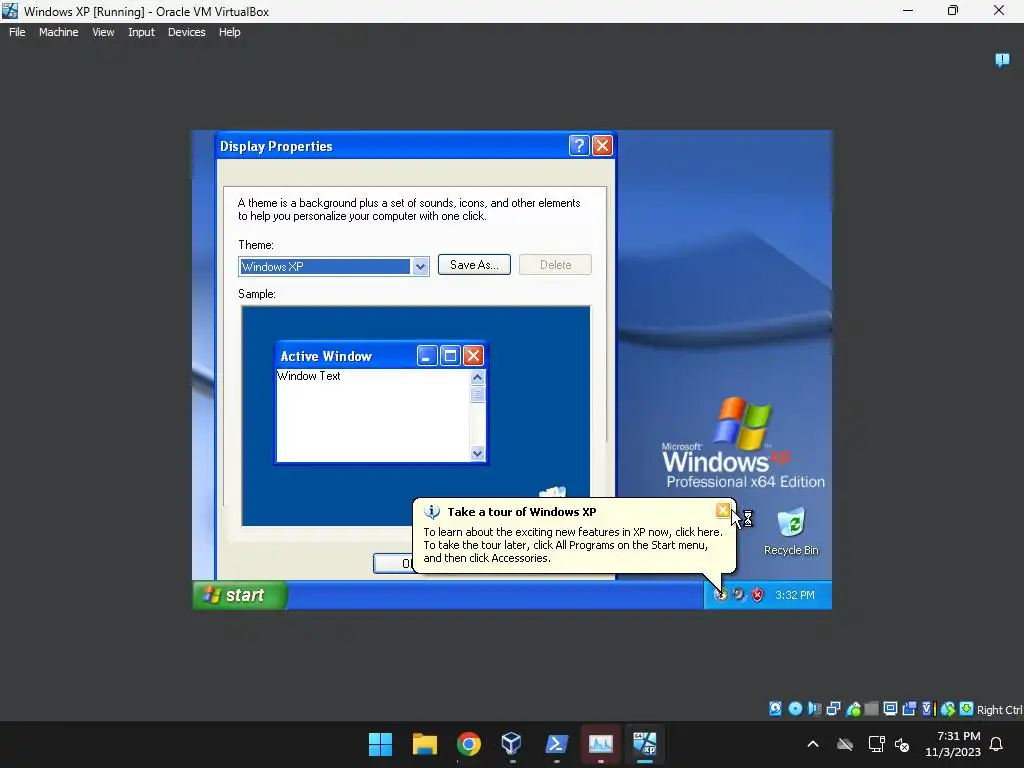Close the Display Properties dialog
The image size is (1024, 768).
[x=602, y=146]
